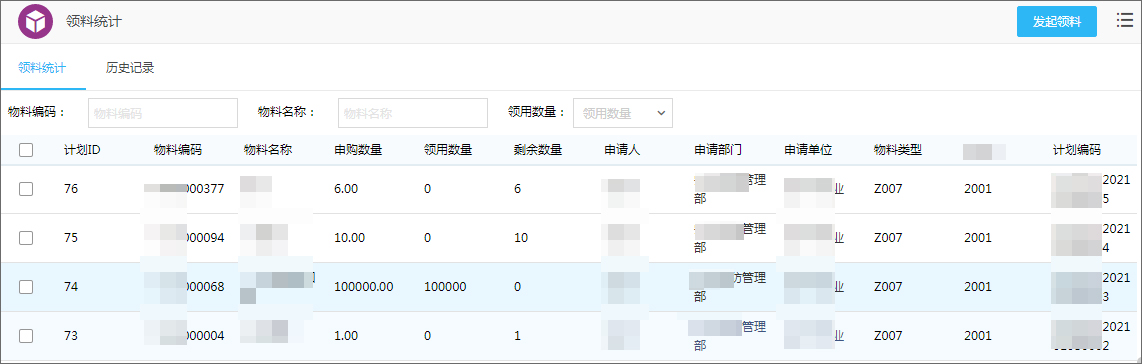
Task: Click the 物料编码 column header
Action: 178,150
